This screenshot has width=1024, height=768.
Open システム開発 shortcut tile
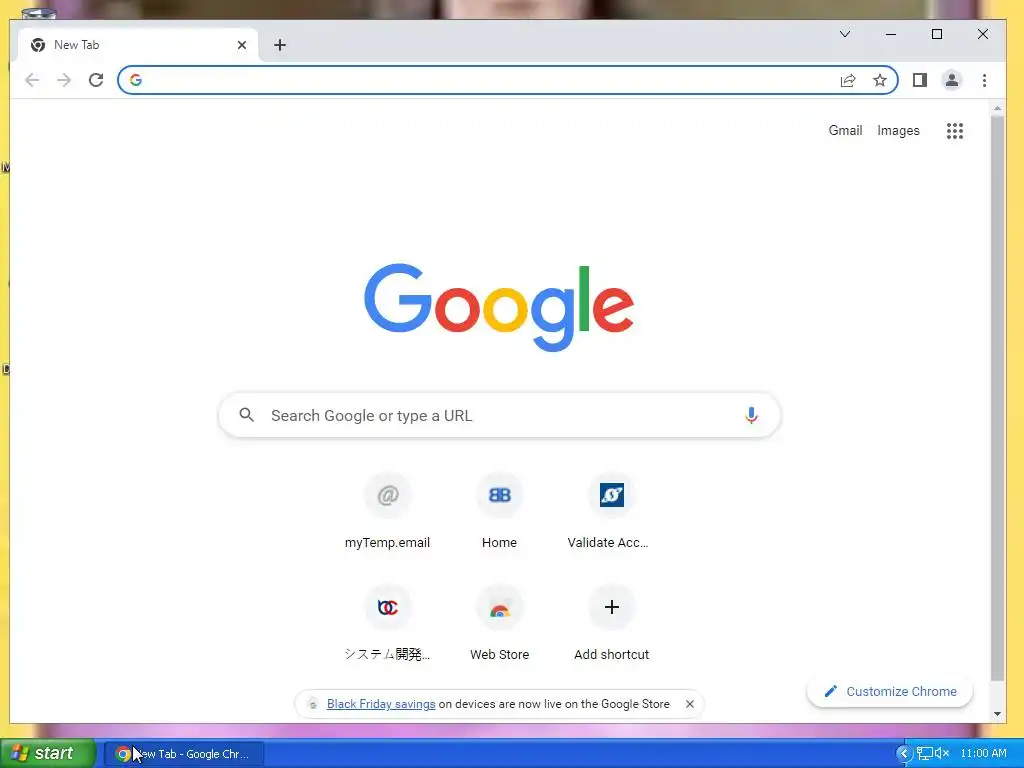(x=387, y=624)
